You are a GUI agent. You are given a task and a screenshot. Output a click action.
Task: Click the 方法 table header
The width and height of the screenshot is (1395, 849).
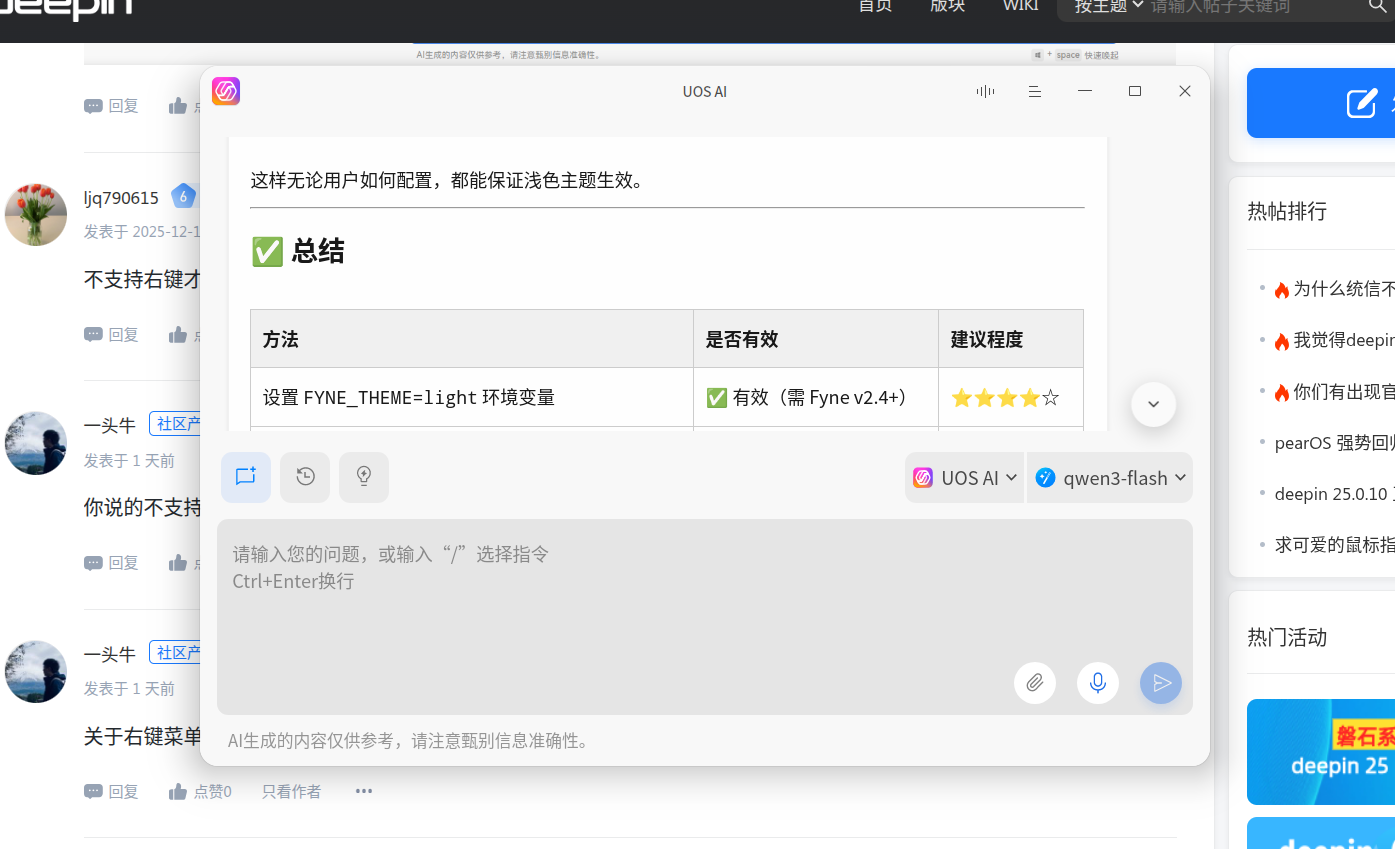472,339
